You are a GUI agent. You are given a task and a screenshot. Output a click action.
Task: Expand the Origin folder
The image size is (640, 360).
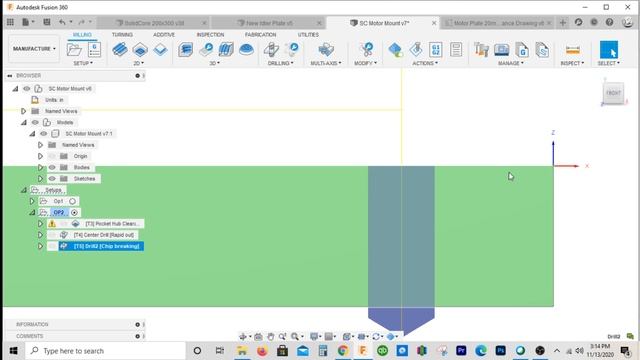(x=40, y=156)
